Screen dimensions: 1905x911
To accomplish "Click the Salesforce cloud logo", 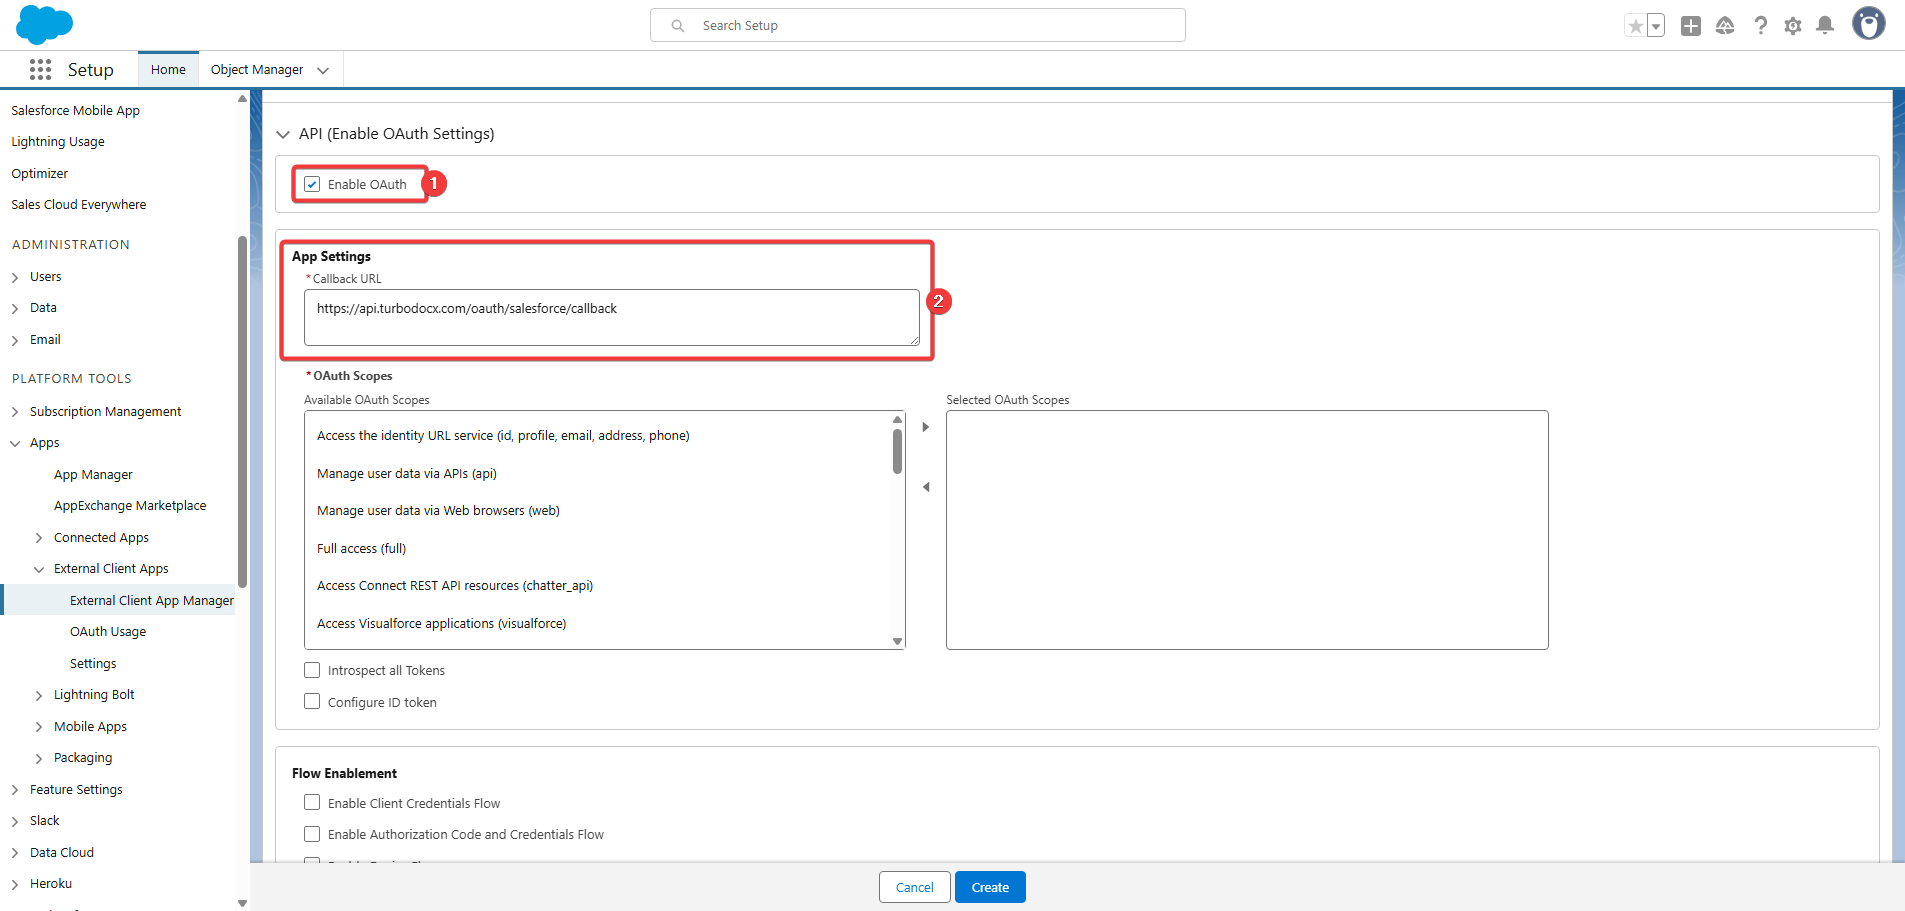I will click(45, 24).
